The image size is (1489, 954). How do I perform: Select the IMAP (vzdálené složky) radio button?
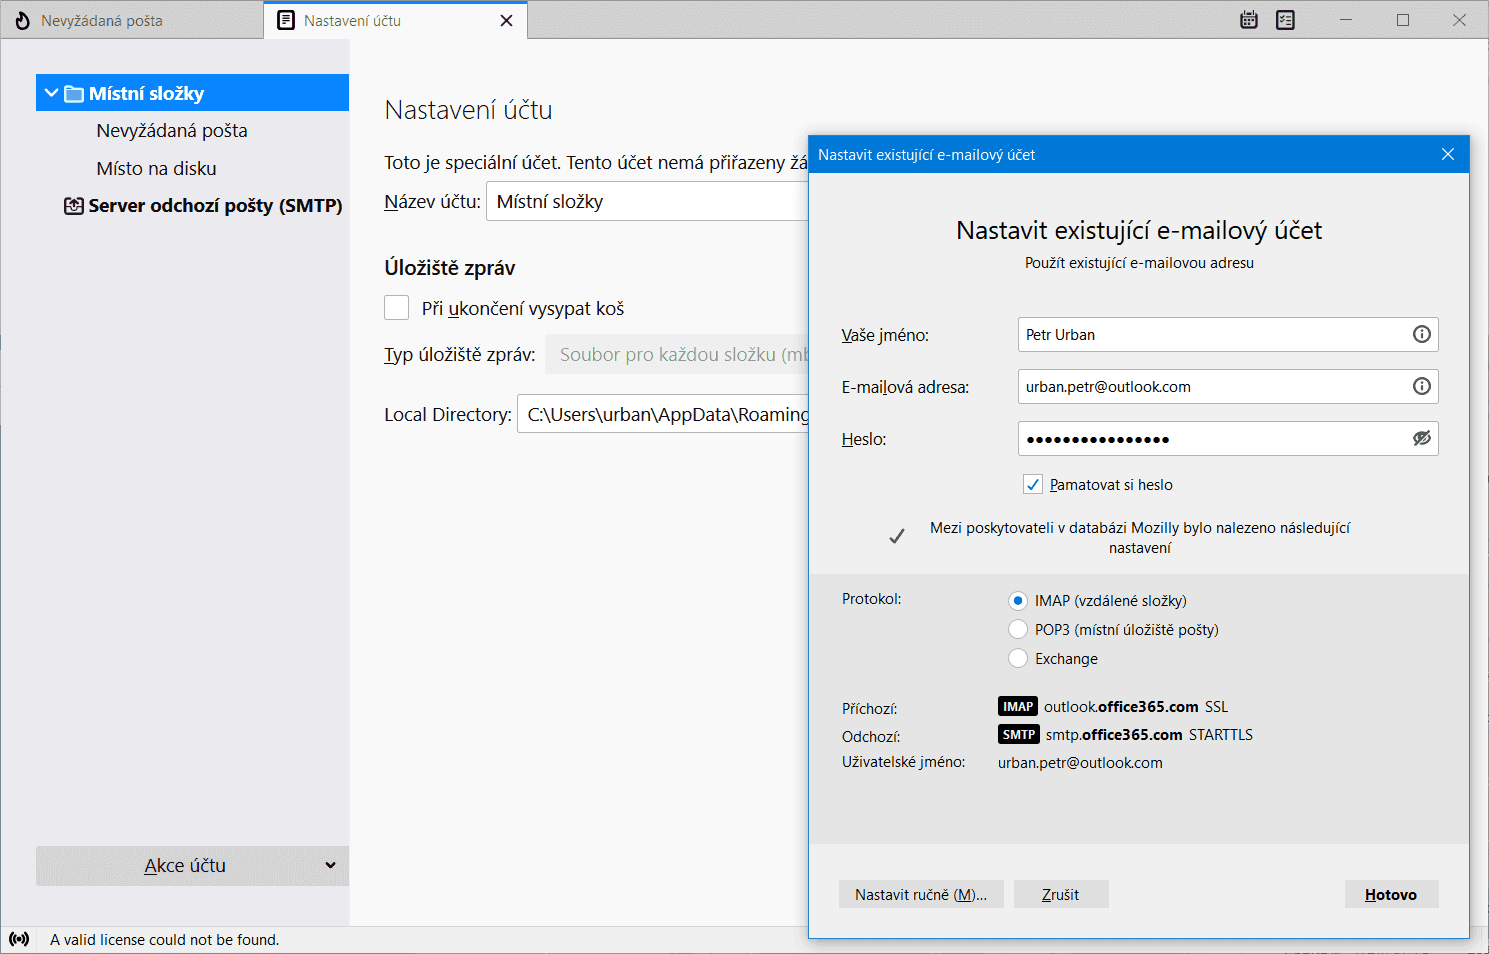(x=1017, y=601)
